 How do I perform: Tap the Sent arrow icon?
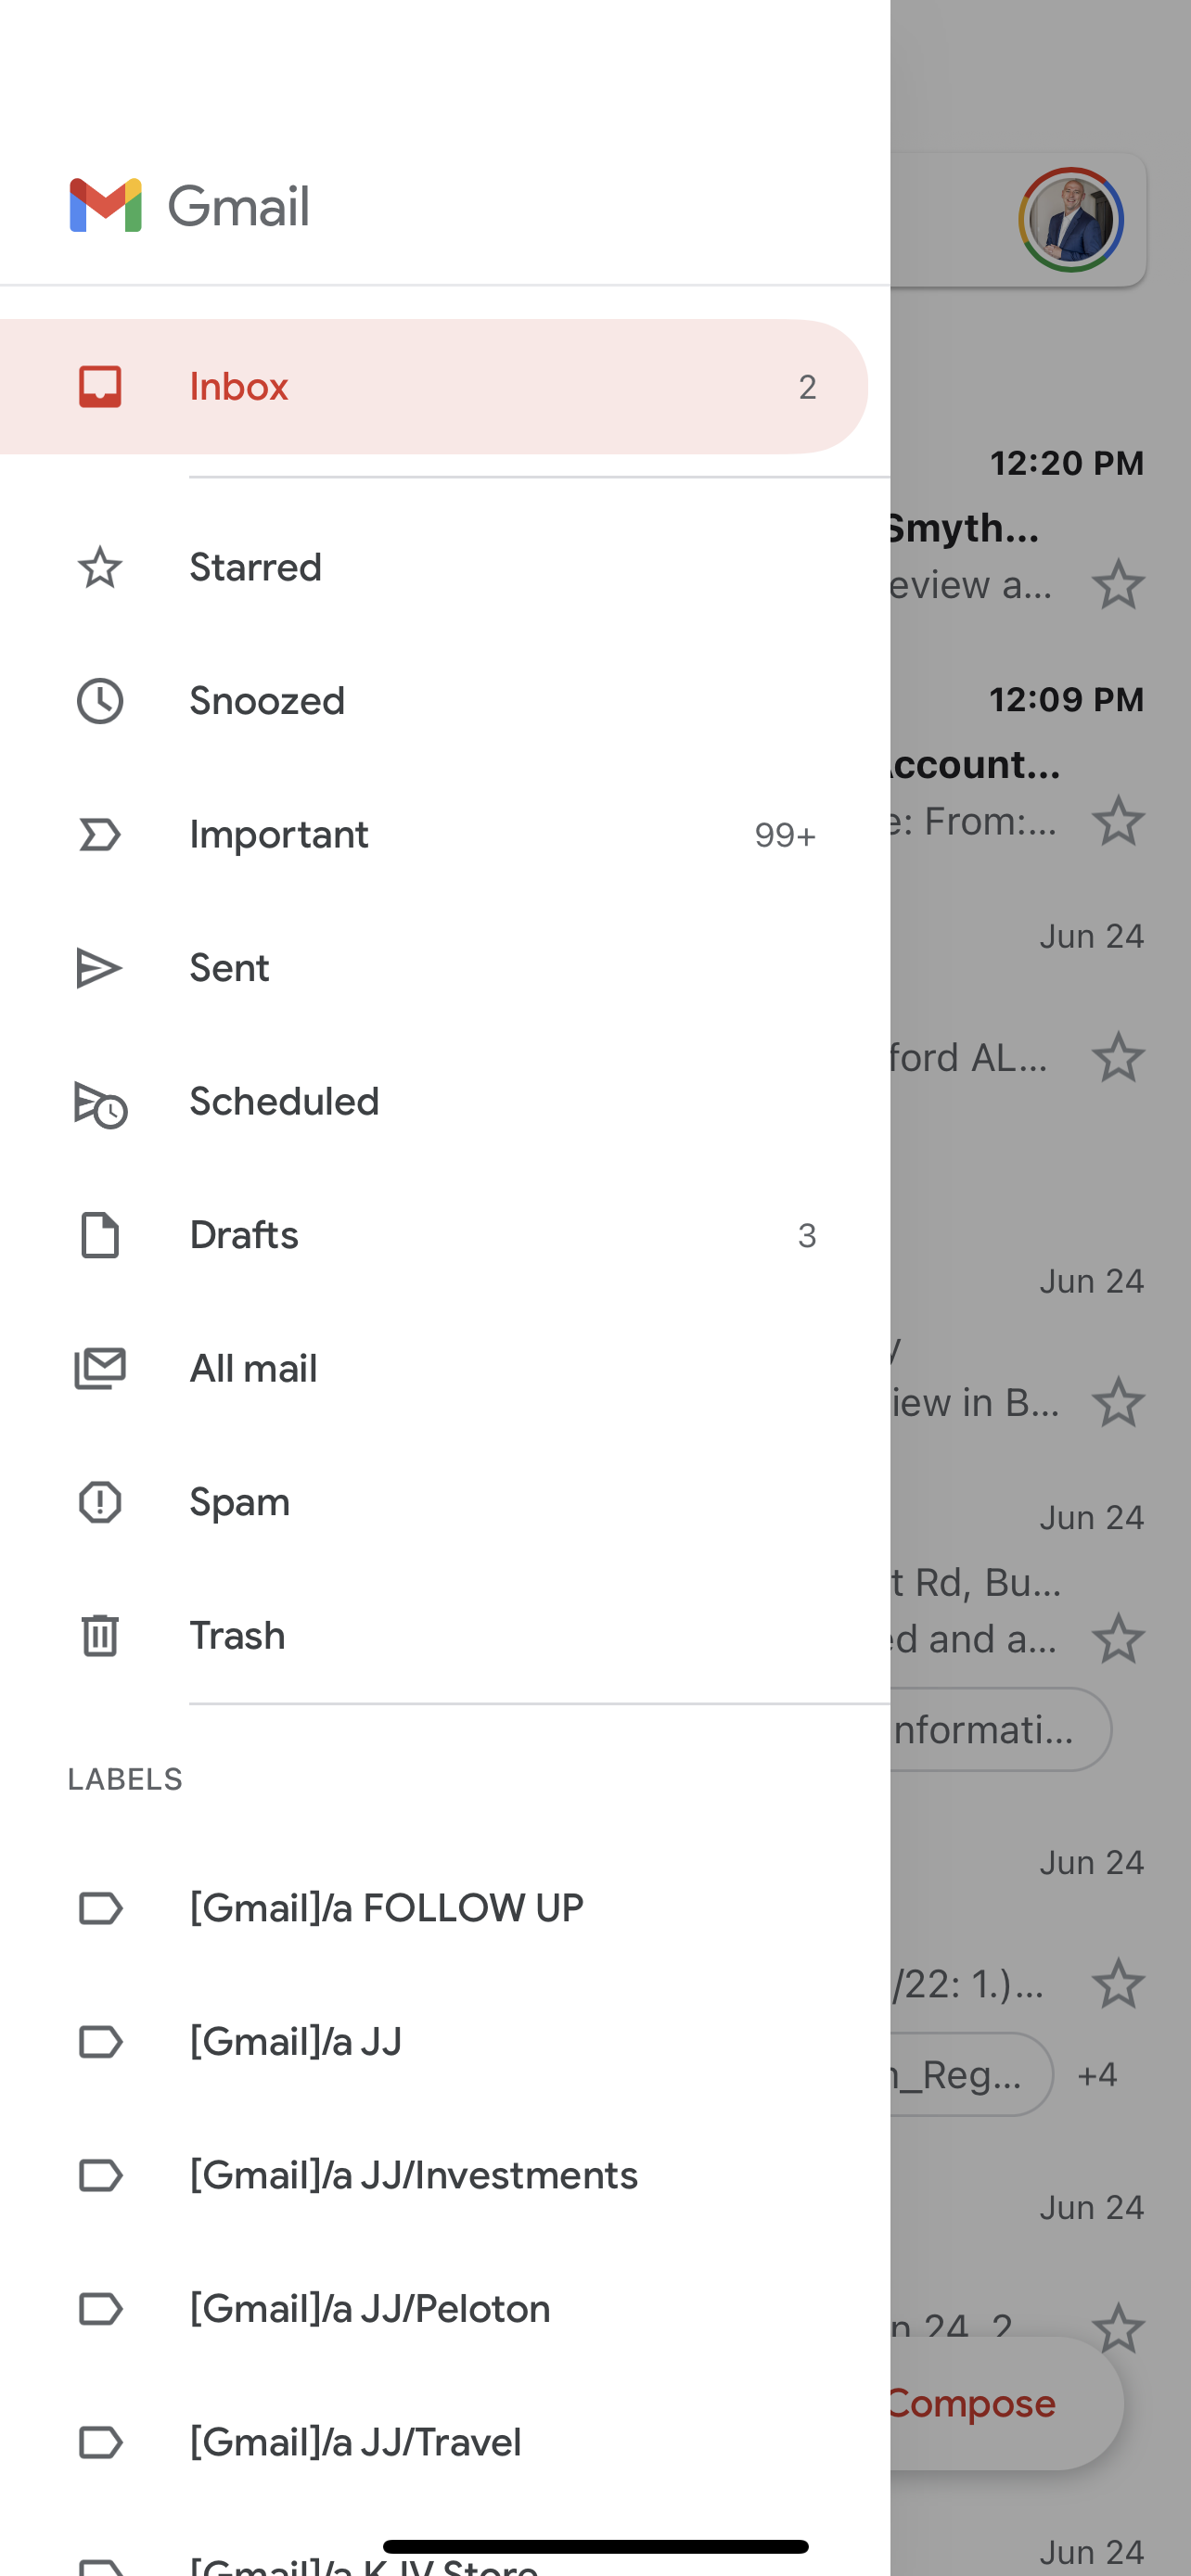coord(100,968)
